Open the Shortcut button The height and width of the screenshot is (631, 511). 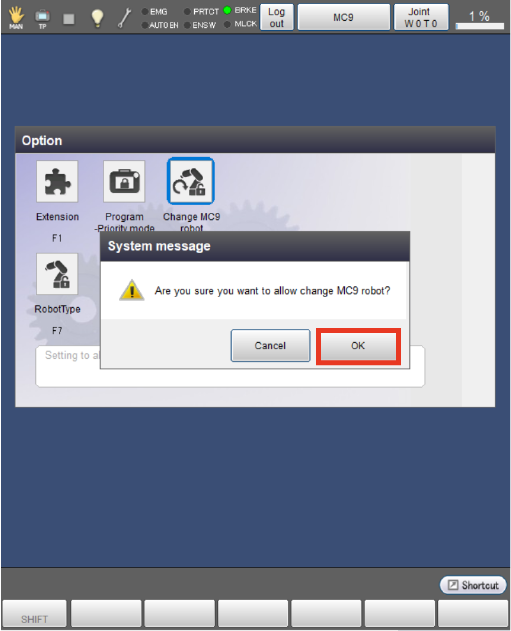click(473, 585)
